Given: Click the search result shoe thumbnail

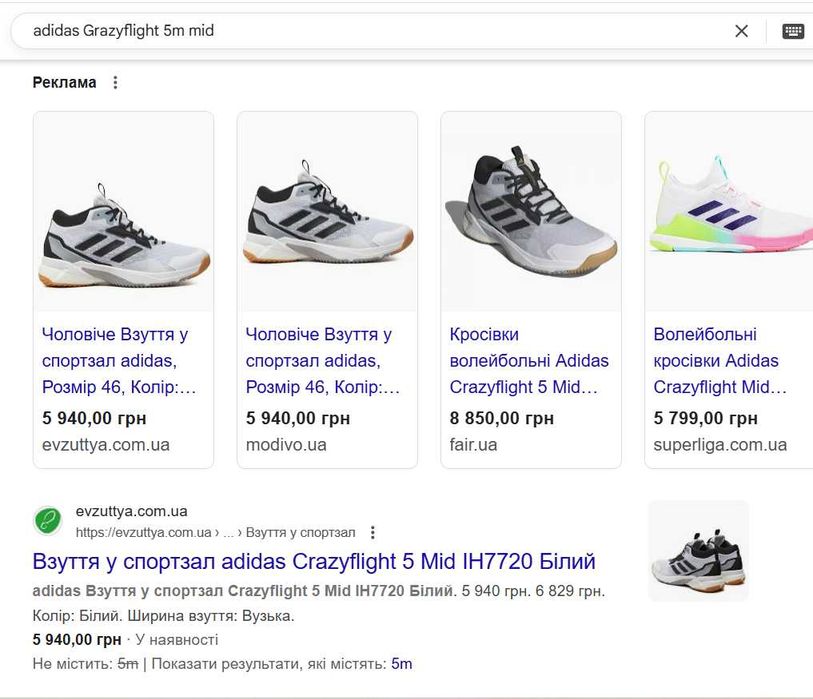Looking at the screenshot, I should pos(698,551).
